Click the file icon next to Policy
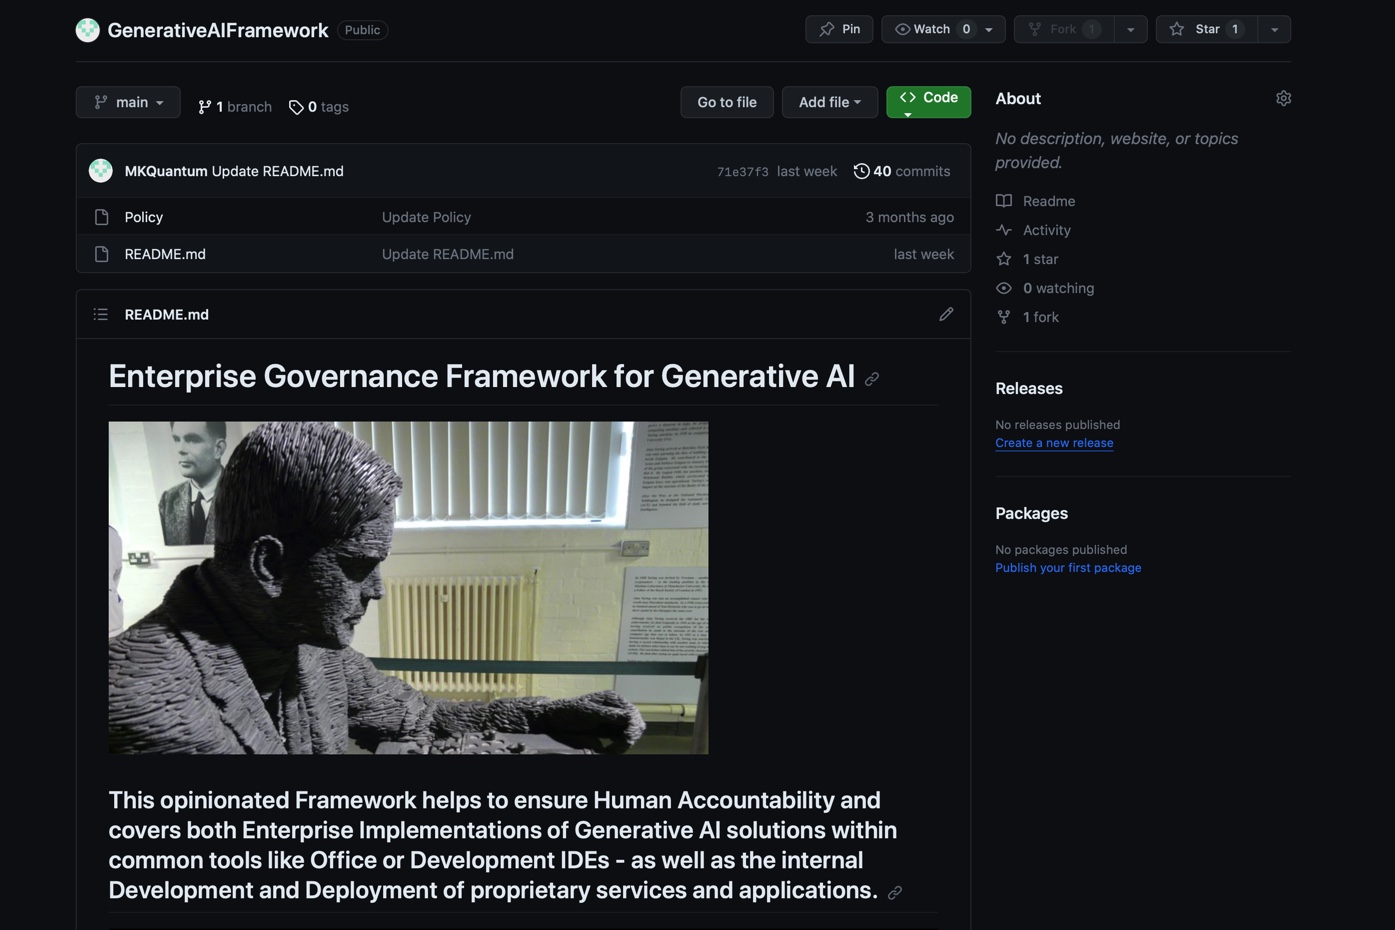1395x930 pixels. (101, 217)
